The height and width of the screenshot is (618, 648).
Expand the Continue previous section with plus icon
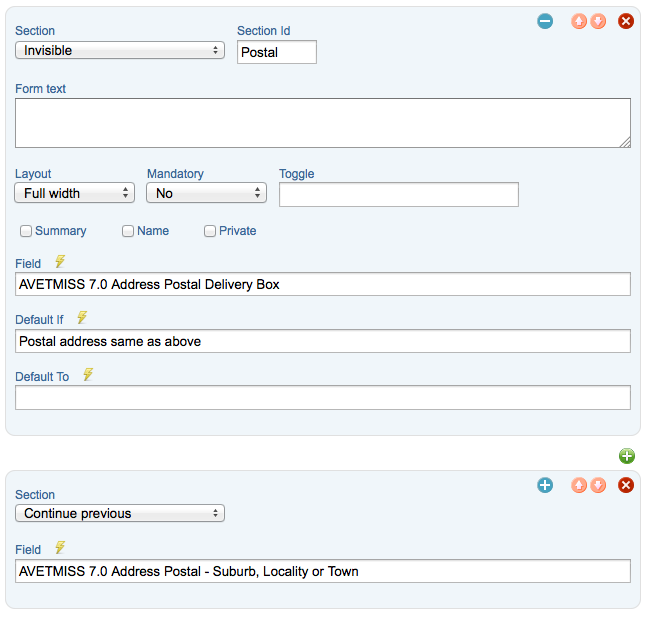click(545, 485)
